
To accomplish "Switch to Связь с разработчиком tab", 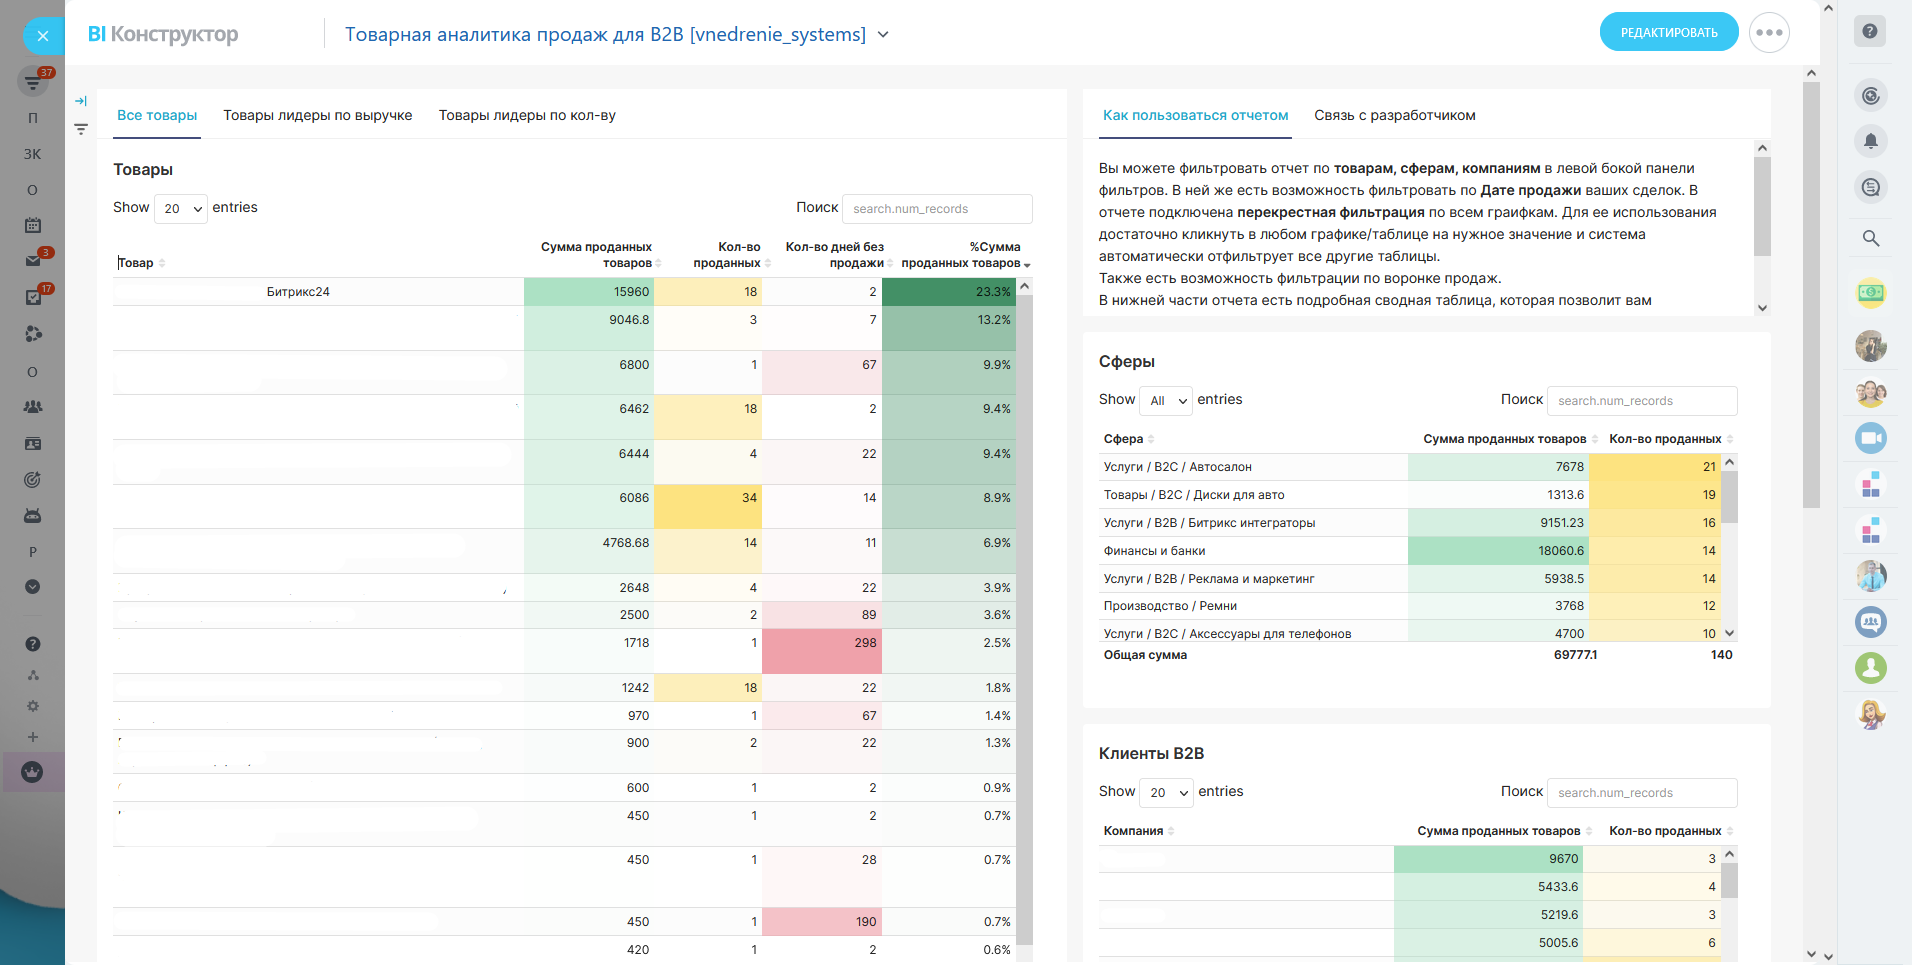I will (x=1394, y=116).
